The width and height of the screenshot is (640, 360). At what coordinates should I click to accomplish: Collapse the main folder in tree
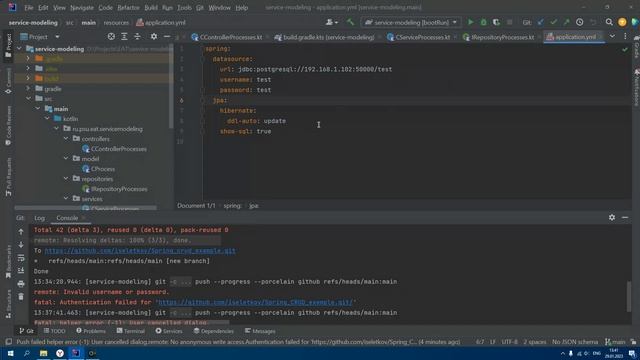click(38, 109)
